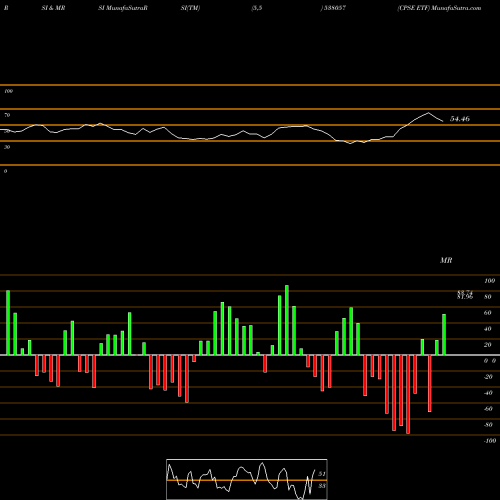Click the "33" value in the mini chart

[x=321, y=486]
